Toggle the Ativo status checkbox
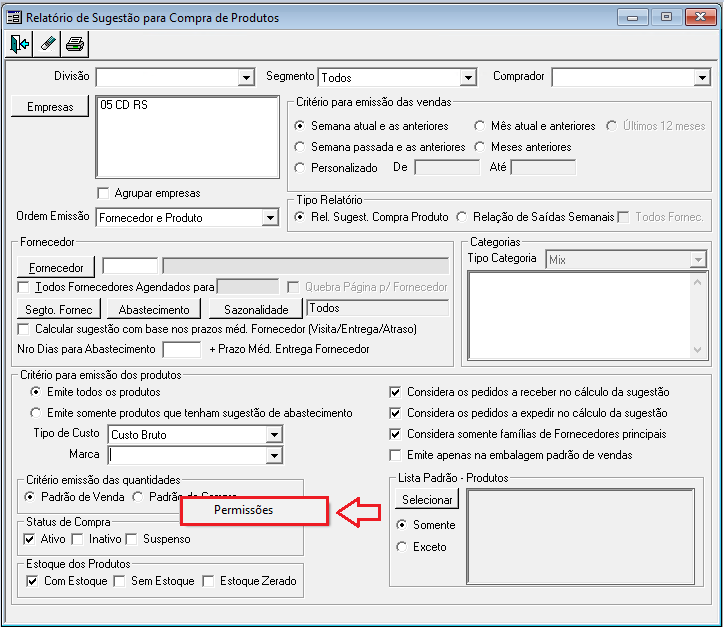This screenshot has height=627, width=724. (x=30, y=539)
